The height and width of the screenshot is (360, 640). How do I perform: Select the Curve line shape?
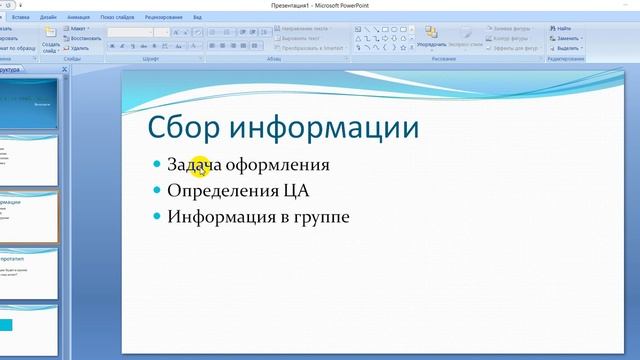[376, 48]
